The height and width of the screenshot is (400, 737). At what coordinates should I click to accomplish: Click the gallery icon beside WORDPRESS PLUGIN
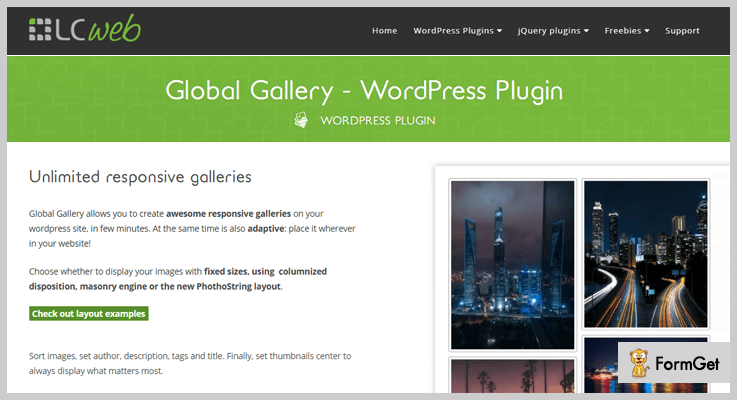click(x=301, y=120)
